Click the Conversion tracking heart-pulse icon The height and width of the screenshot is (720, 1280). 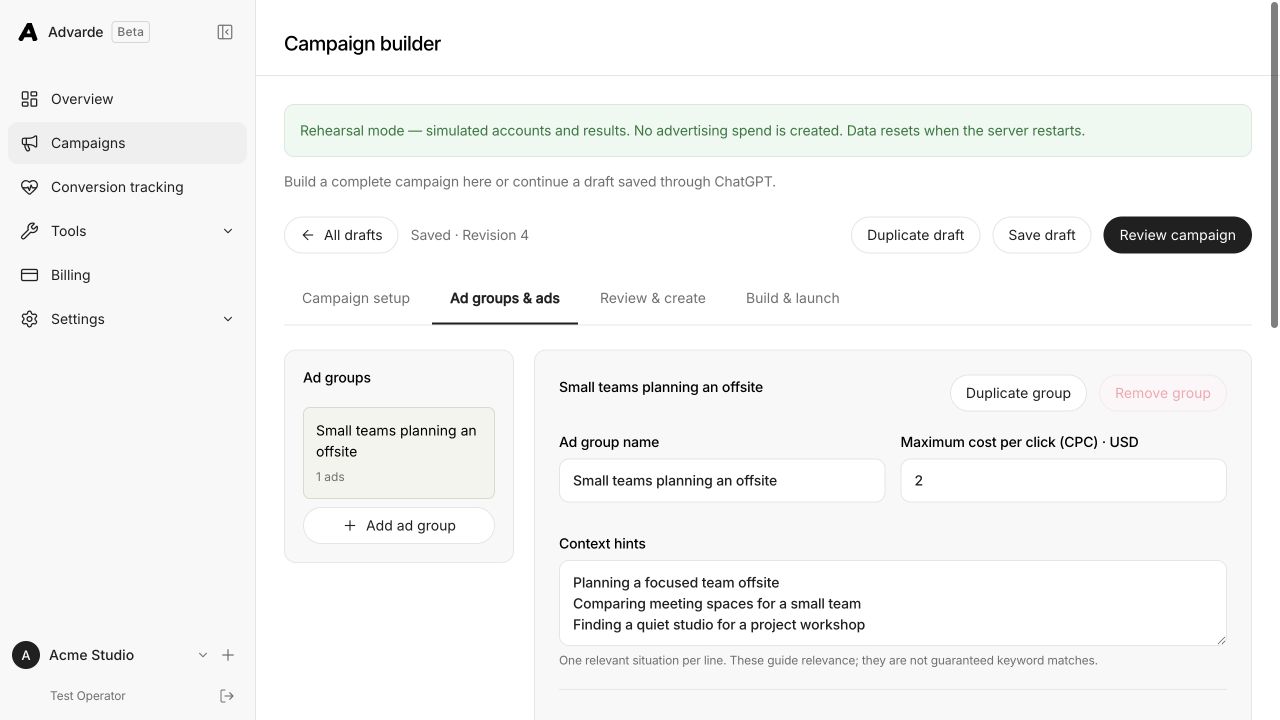pos(30,187)
